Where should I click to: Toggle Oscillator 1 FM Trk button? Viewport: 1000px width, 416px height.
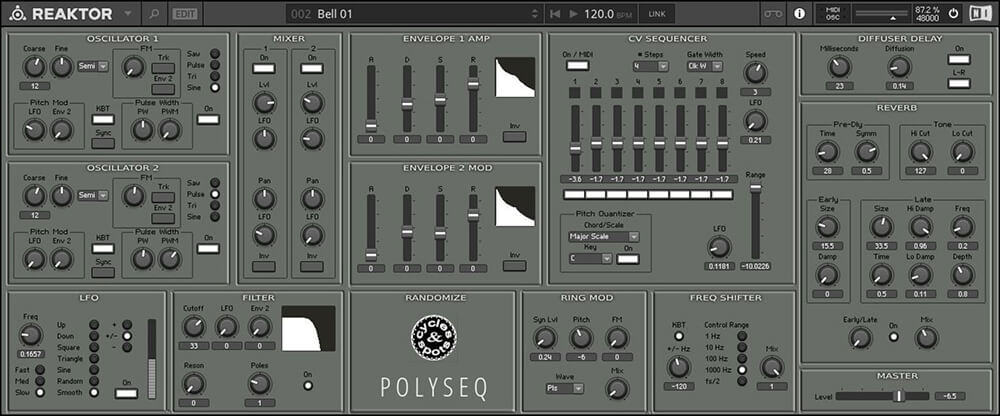[163, 68]
